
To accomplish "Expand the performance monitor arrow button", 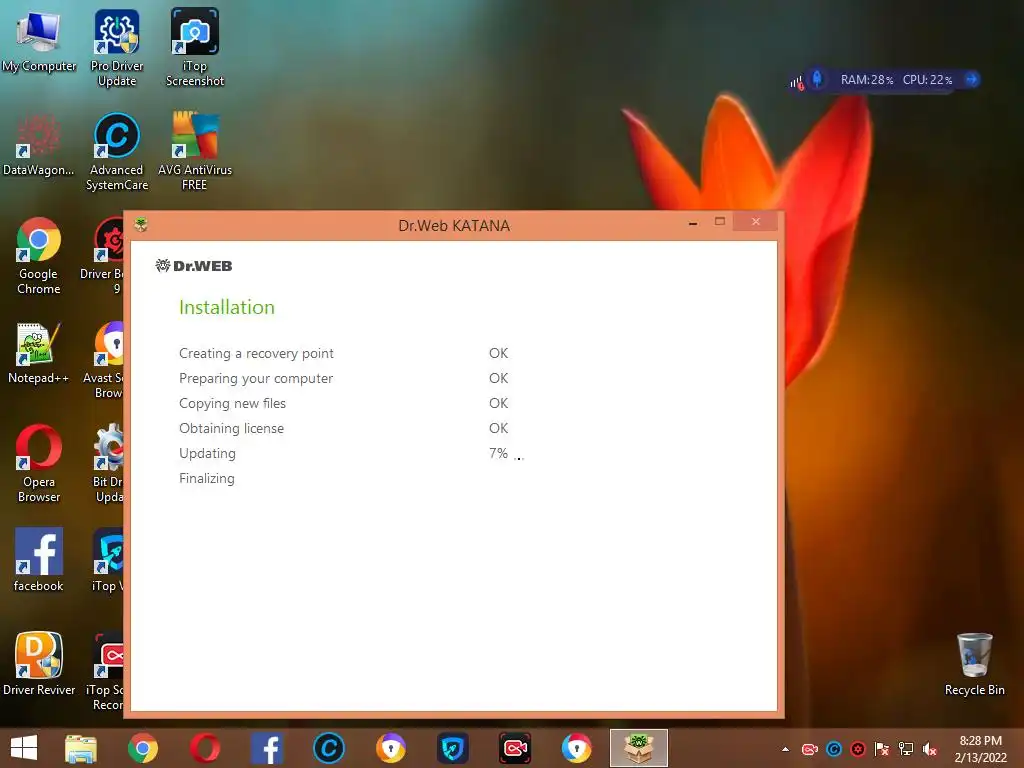I will [x=972, y=80].
